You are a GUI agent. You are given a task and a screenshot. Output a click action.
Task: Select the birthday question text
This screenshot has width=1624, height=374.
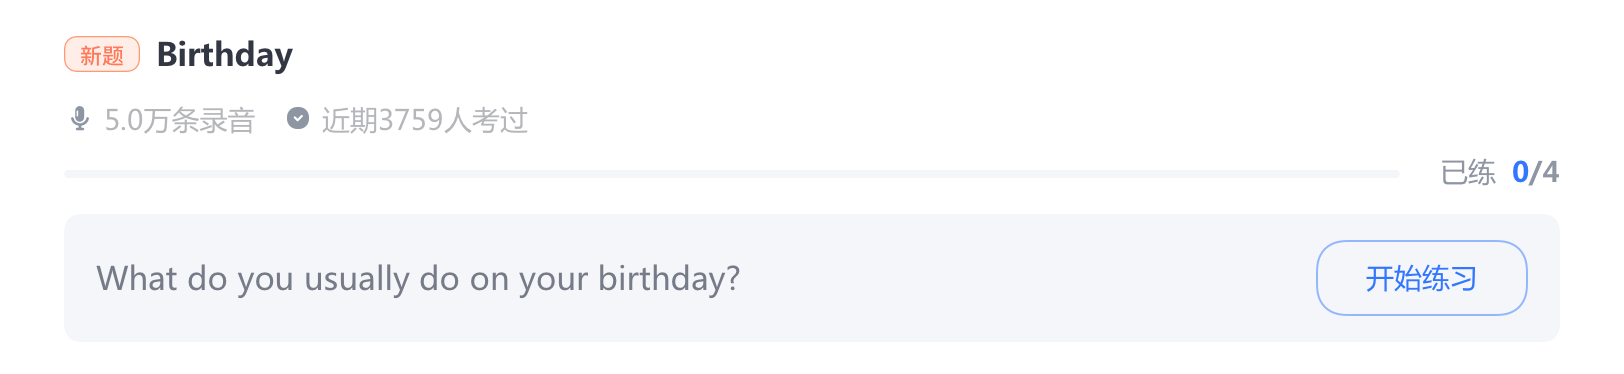pyautogui.click(x=418, y=279)
